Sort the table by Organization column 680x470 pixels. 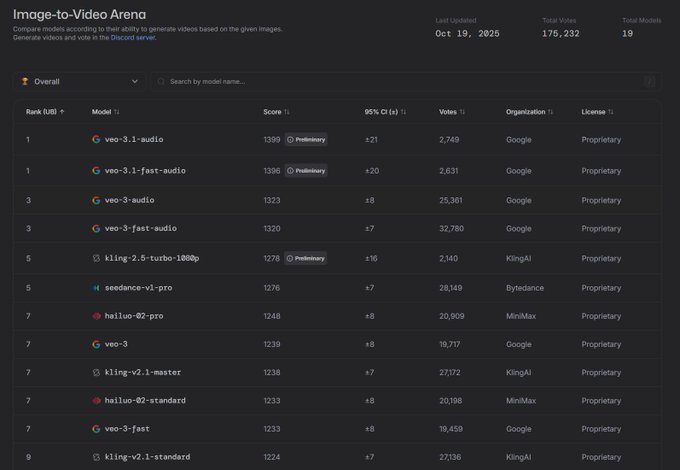[x=530, y=112]
